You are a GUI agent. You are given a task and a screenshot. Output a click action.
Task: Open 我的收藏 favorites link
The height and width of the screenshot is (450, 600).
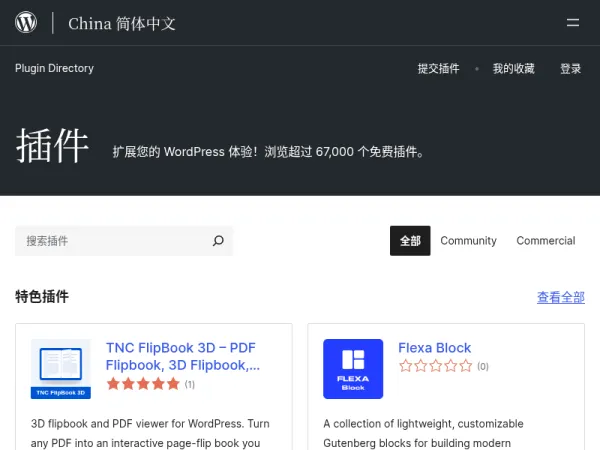(x=514, y=68)
